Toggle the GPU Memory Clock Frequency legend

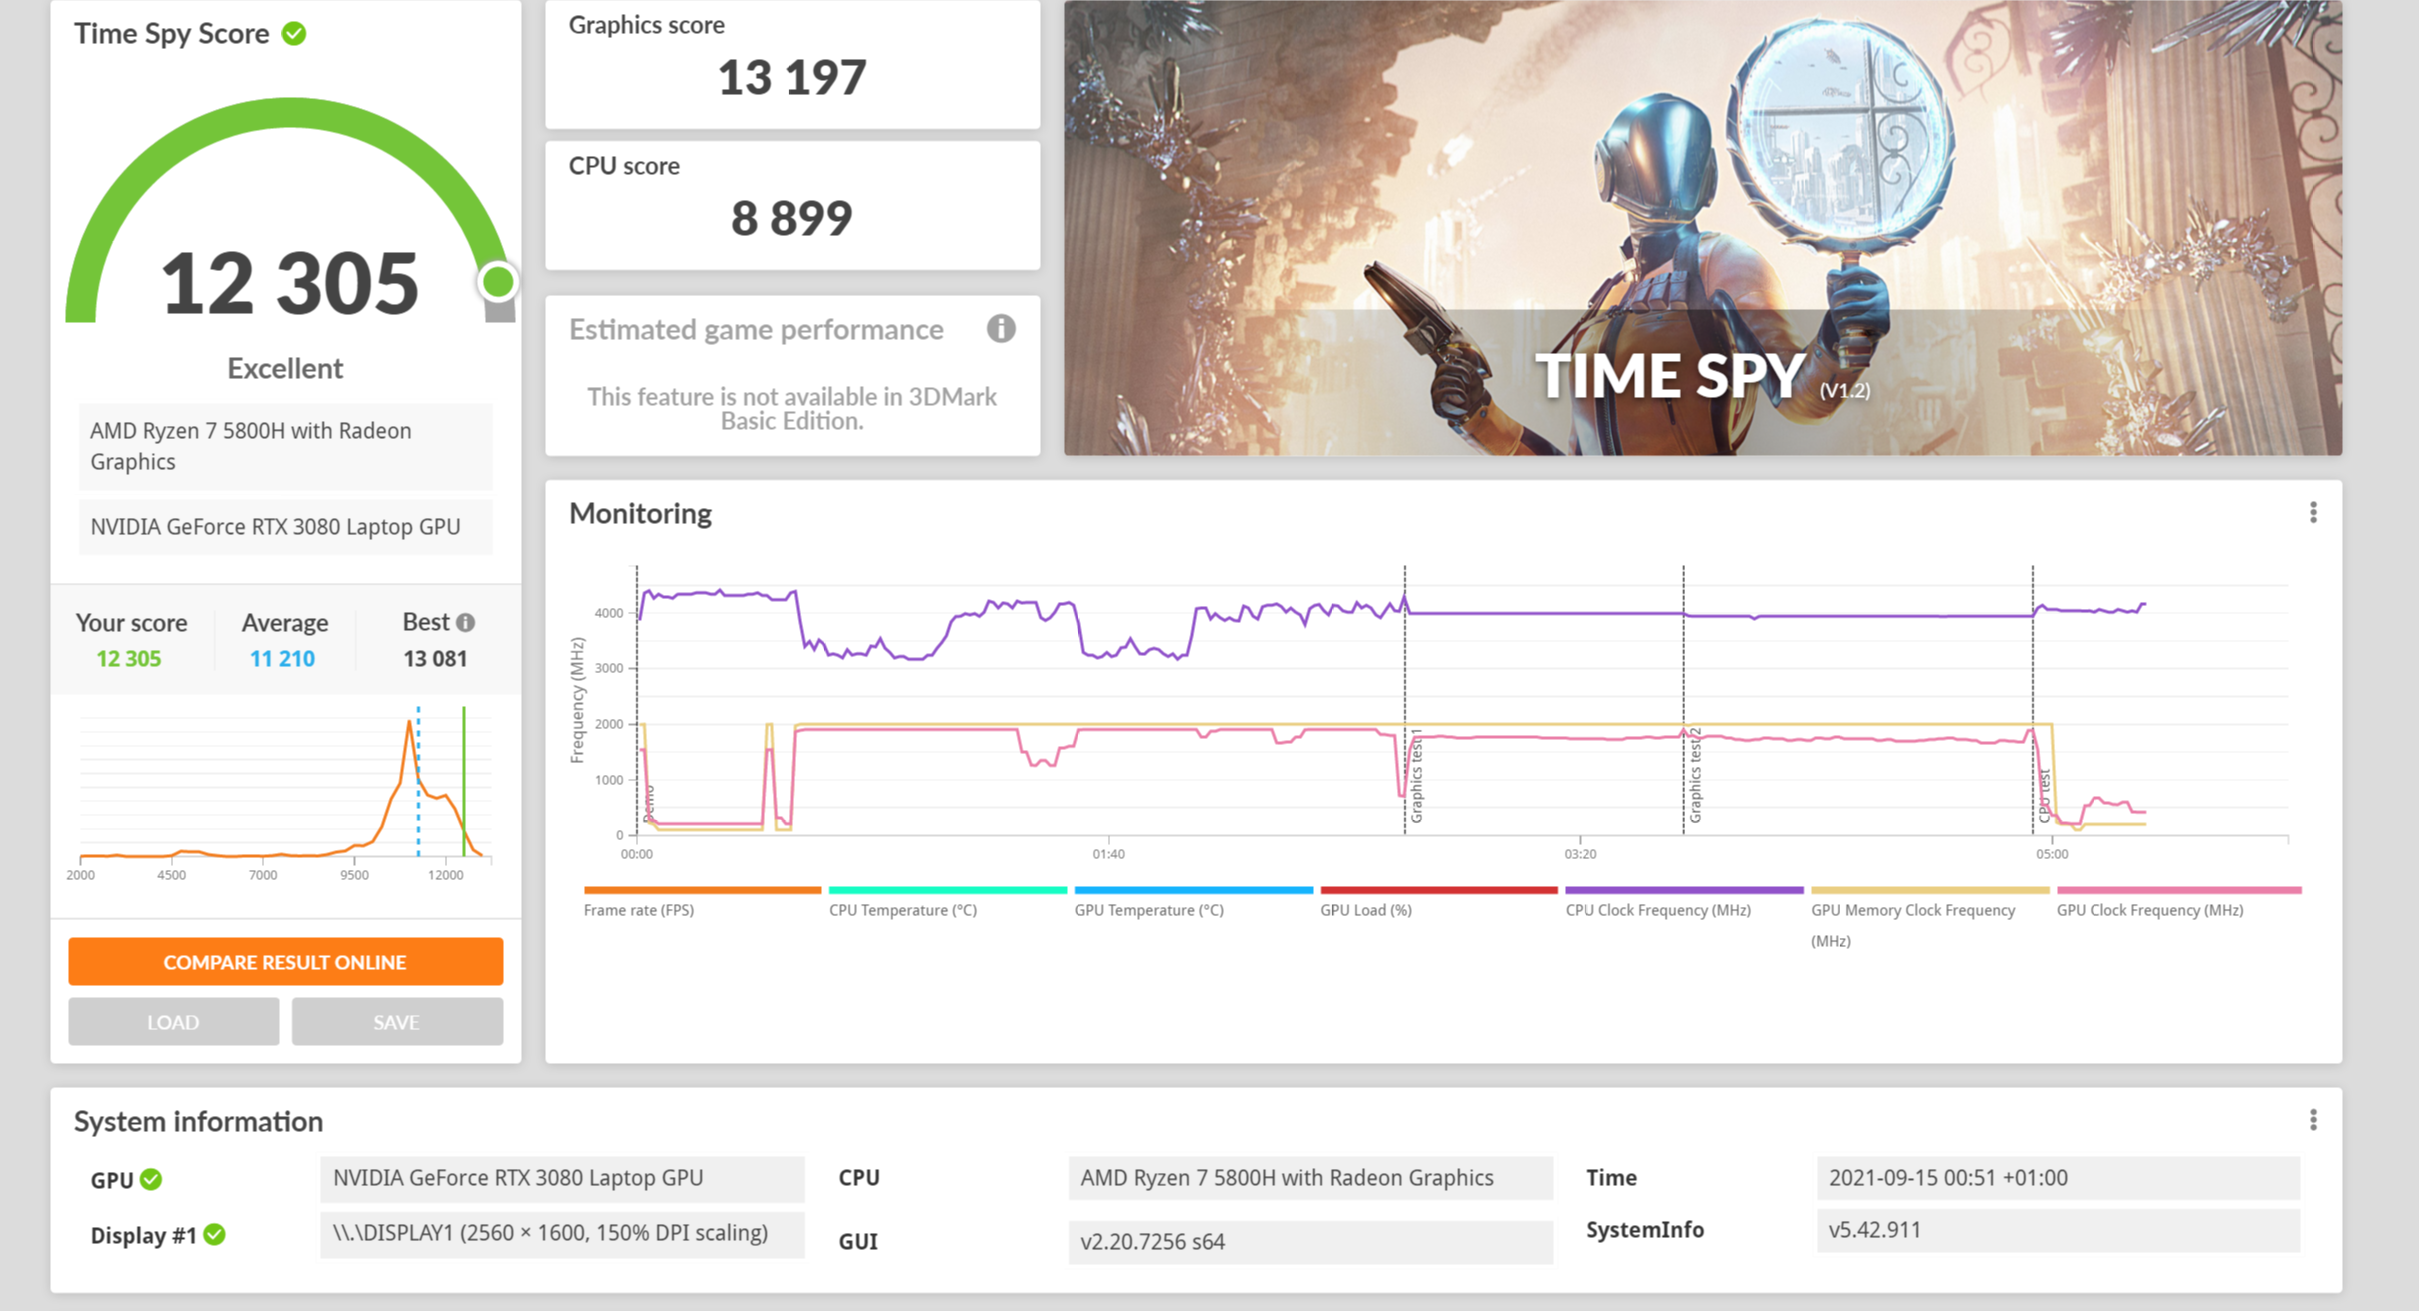point(1912,910)
